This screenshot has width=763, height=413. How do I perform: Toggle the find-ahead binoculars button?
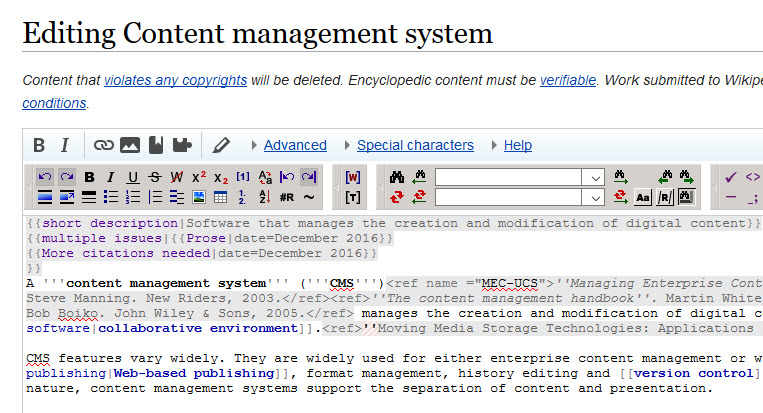click(x=686, y=197)
